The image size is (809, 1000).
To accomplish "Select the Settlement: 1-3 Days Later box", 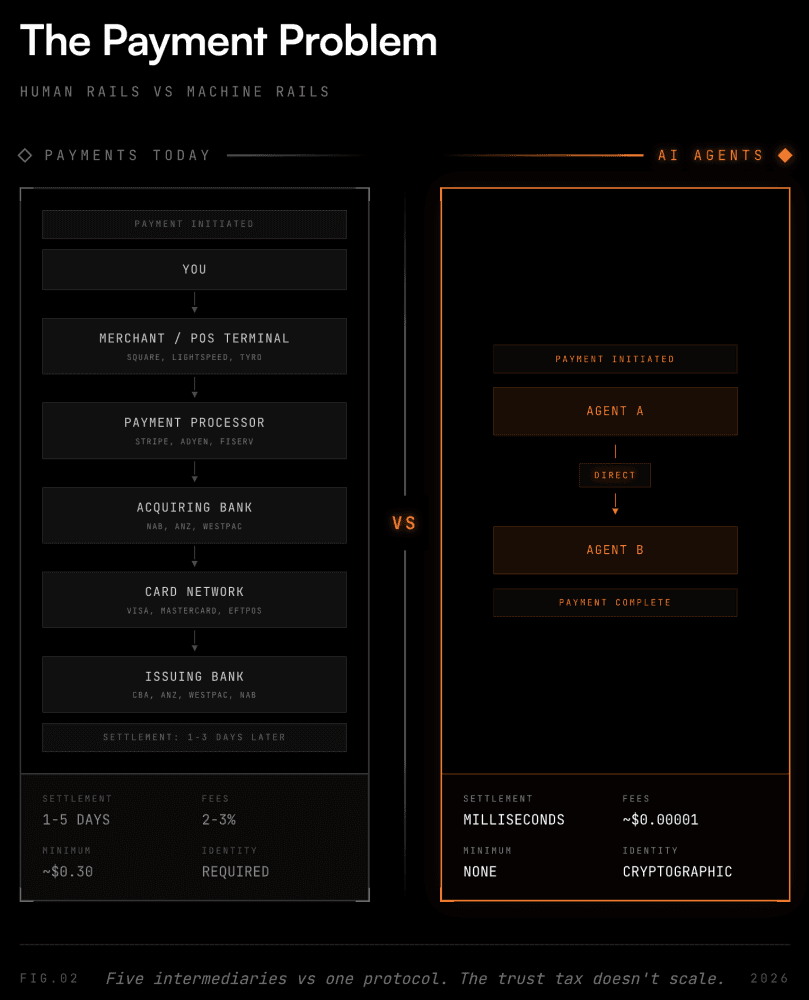I will pos(194,737).
